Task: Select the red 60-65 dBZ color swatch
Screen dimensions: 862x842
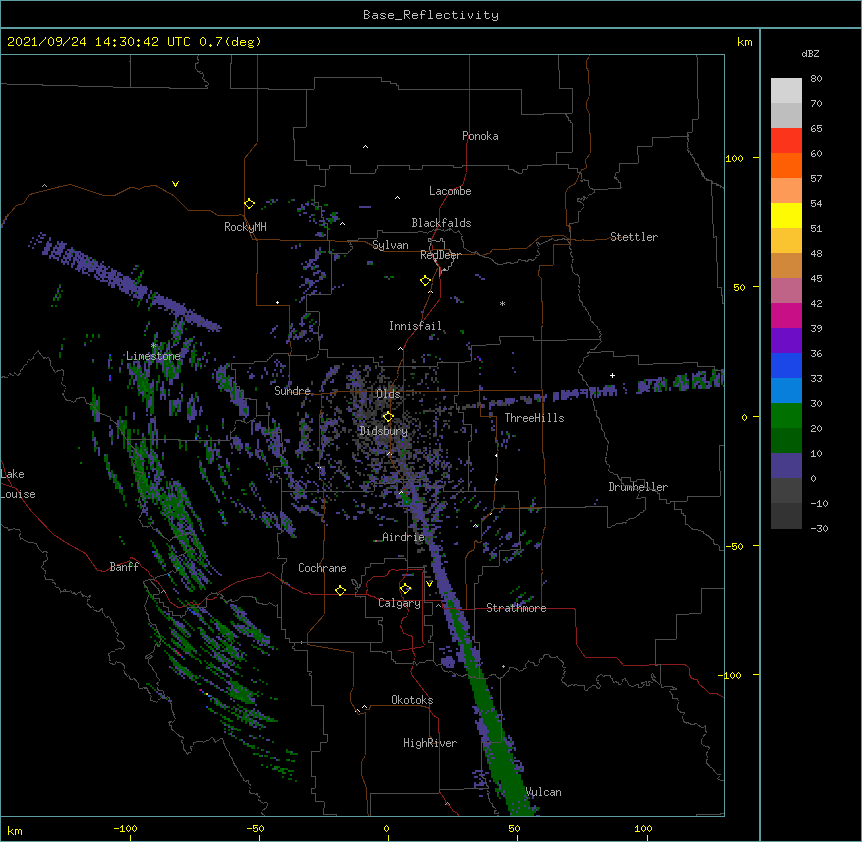Action: [x=786, y=141]
